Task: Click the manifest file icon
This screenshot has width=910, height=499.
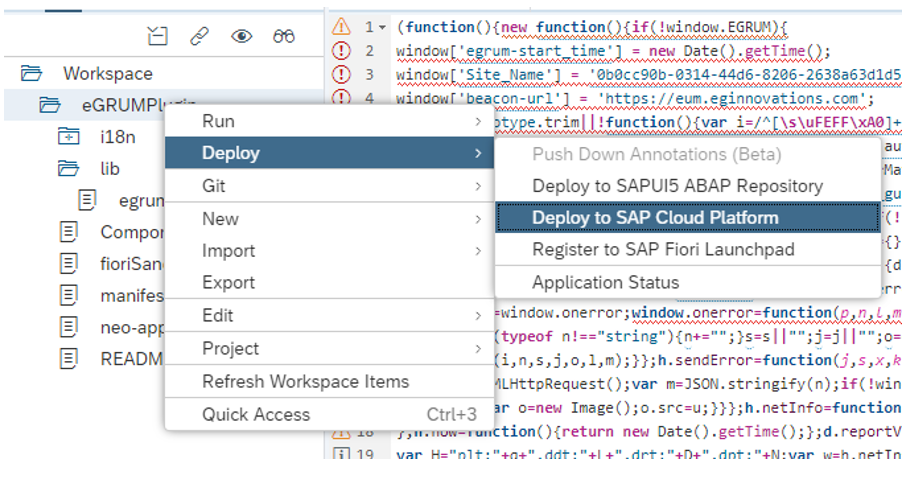Action: [x=68, y=295]
